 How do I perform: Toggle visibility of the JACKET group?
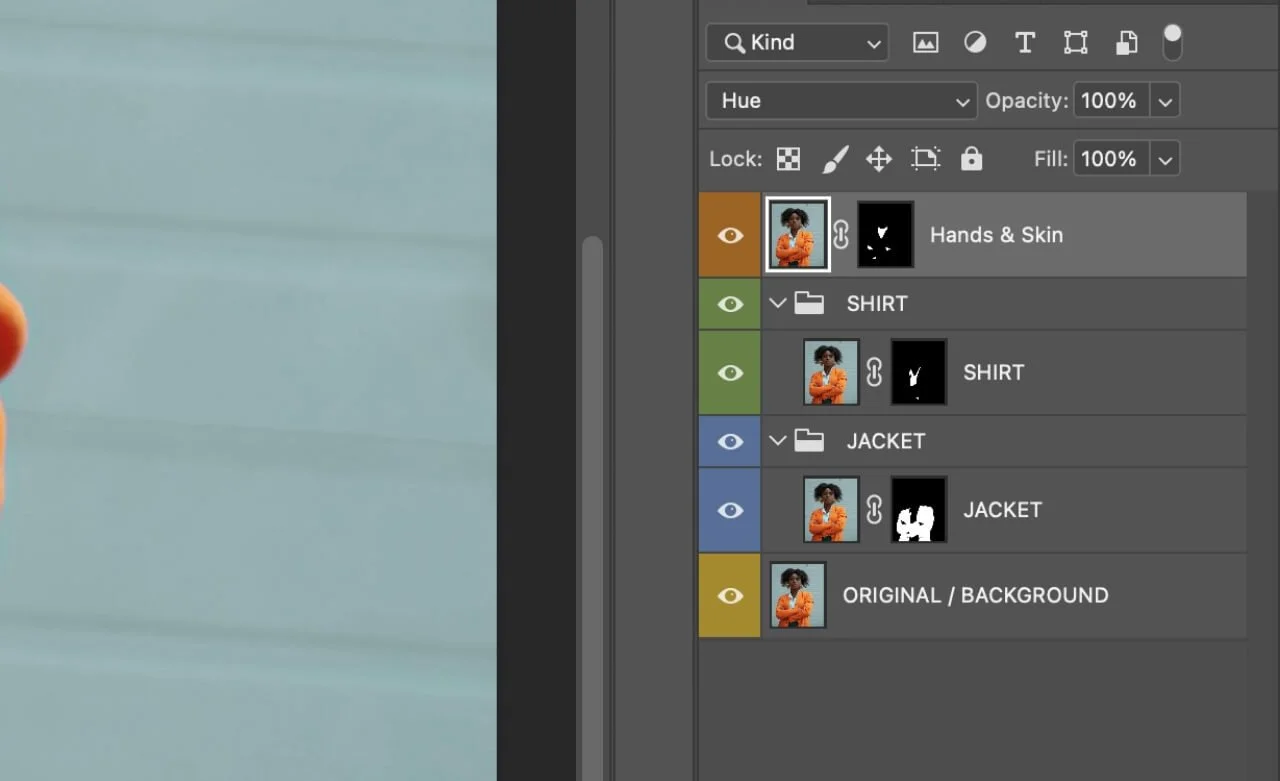pos(729,441)
